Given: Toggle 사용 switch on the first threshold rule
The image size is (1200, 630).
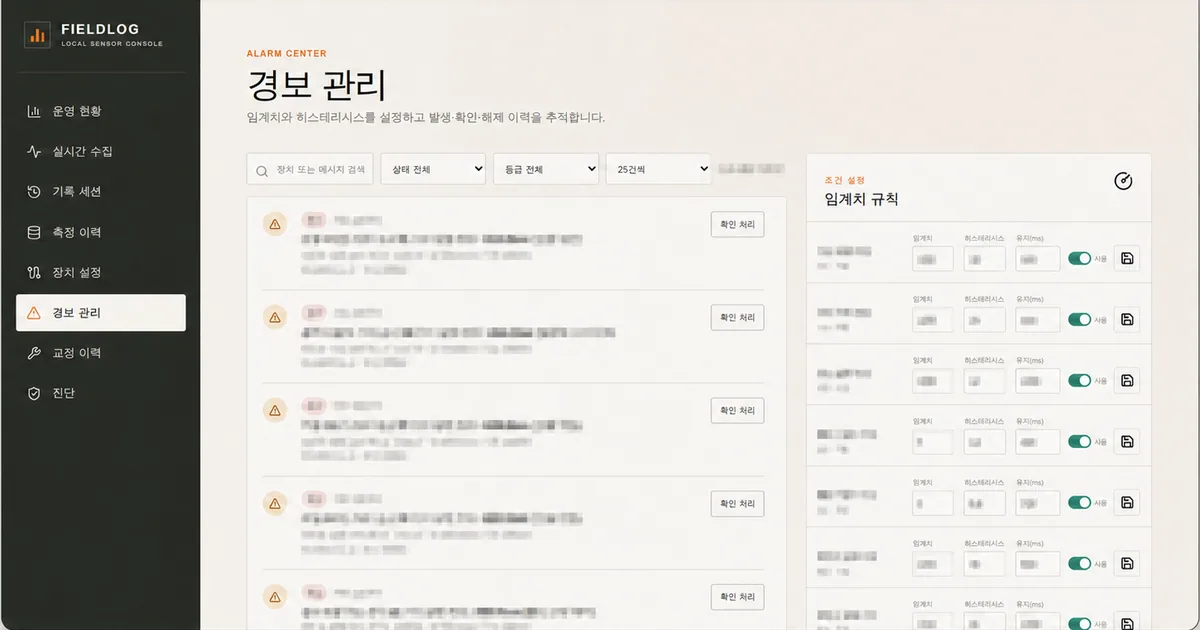Looking at the screenshot, I should [x=1079, y=259].
